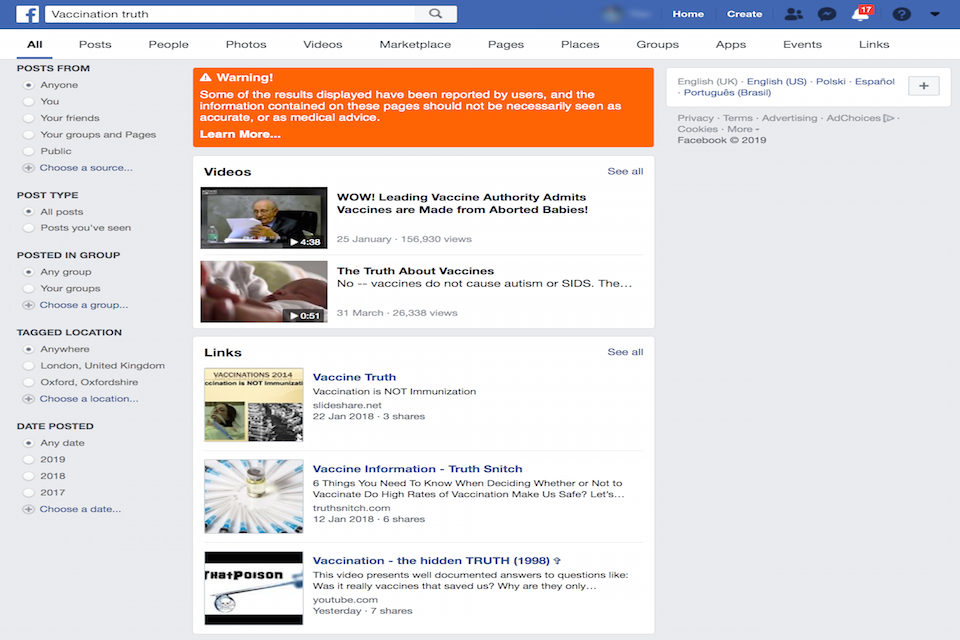
Task: Open the WOW! Leading Vaccine Authority video title
Action: 462,203
